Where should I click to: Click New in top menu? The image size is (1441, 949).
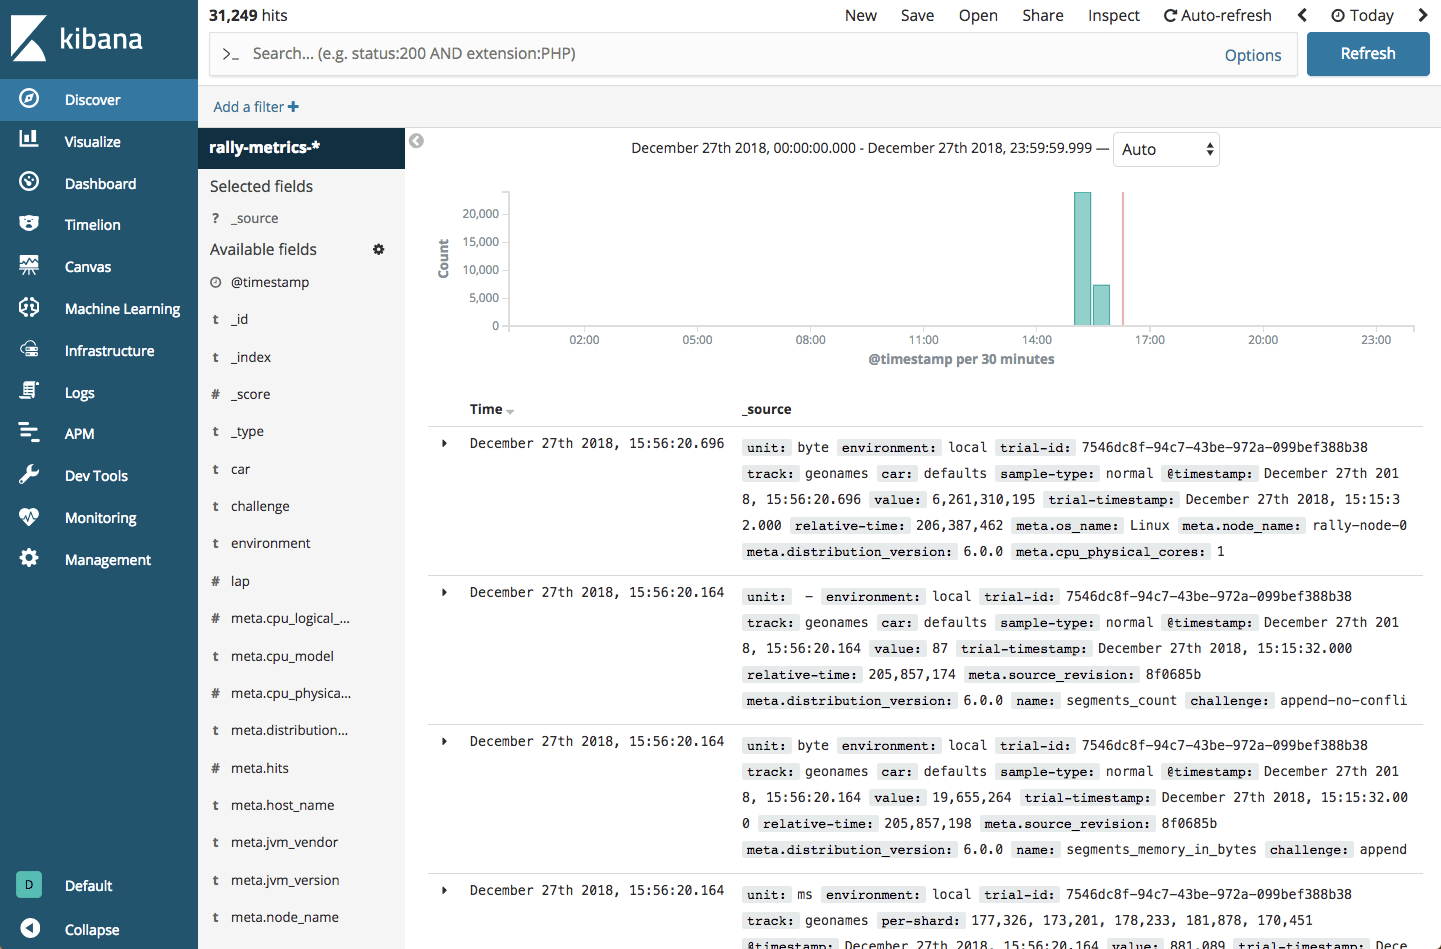pyautogui.click(x=860, y=15)
